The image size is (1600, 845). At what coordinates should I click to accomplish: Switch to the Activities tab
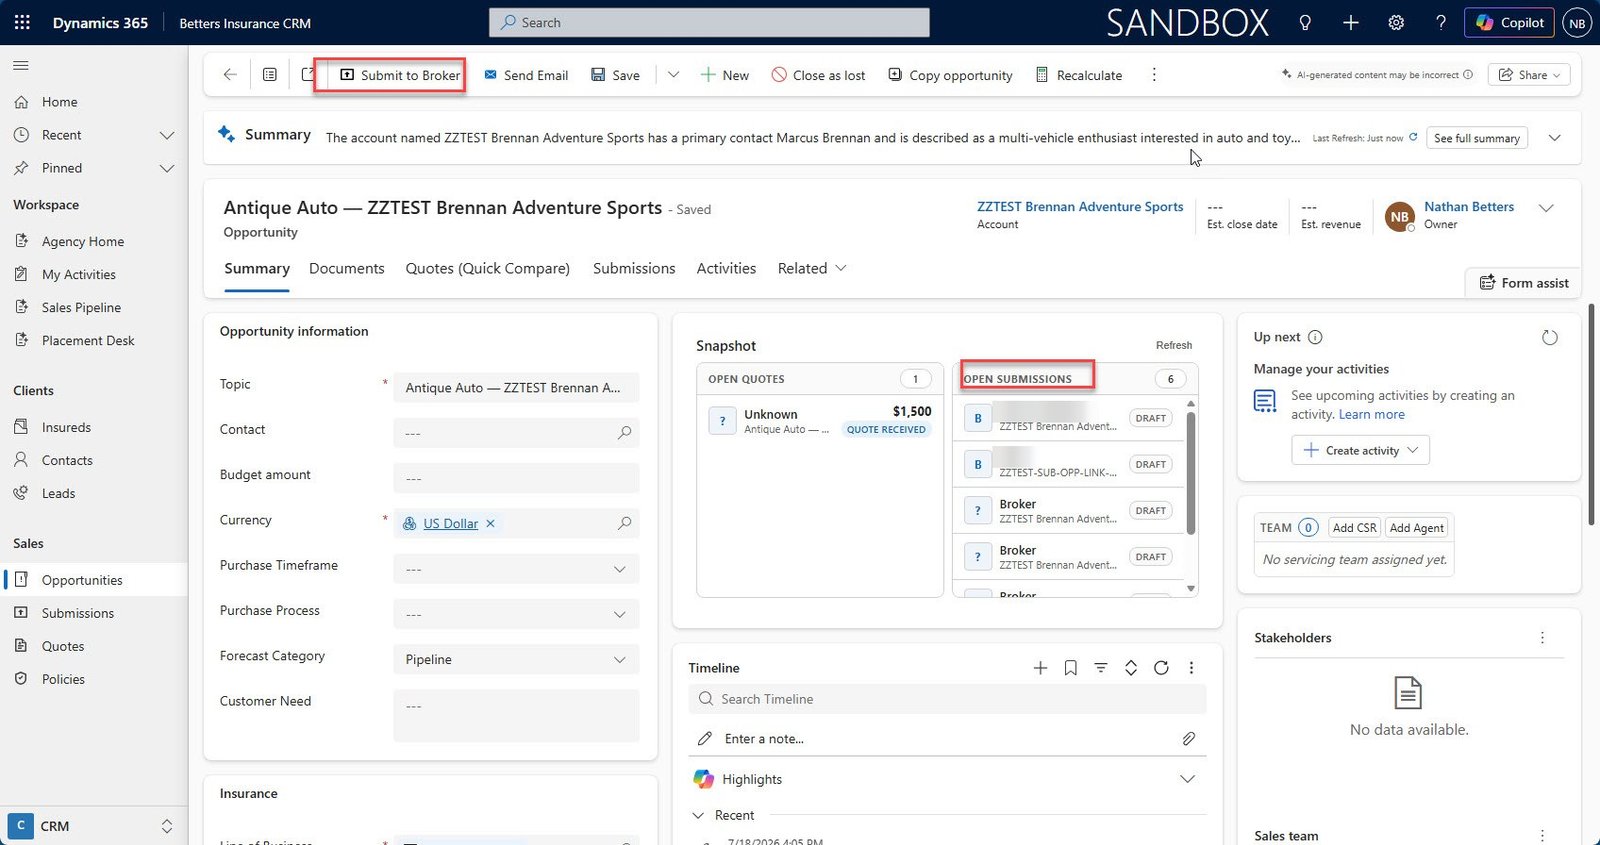(x=726, y=268)
